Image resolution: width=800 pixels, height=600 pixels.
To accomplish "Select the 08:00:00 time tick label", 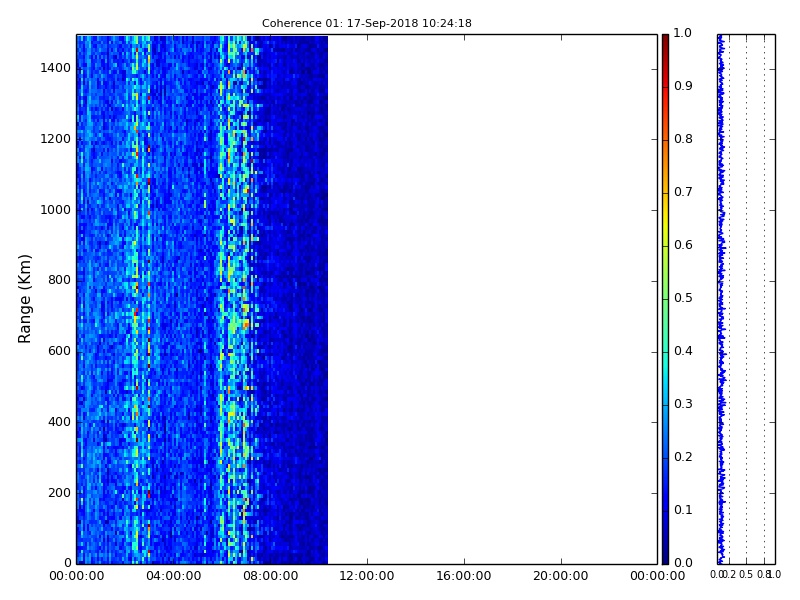I will pos(270,576).
